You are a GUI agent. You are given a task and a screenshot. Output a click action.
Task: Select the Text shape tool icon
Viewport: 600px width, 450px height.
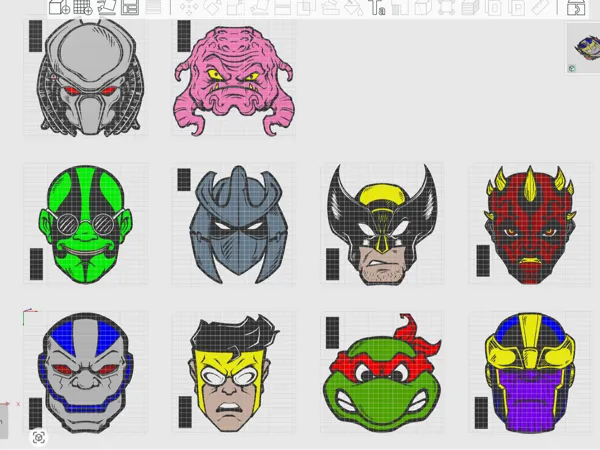(377, 7)
